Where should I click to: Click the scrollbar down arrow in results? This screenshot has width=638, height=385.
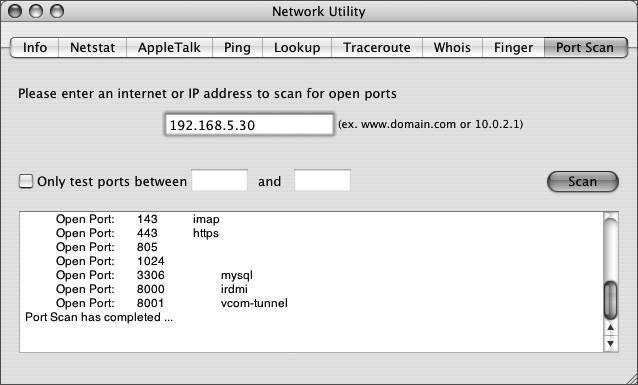pos(610,344)
